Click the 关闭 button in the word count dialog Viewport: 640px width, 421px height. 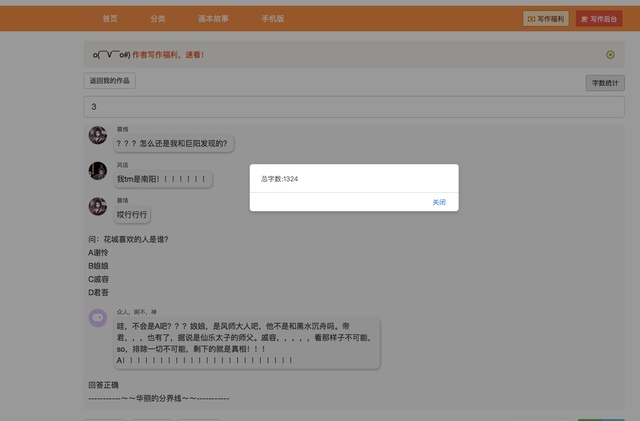pos(438,202)
